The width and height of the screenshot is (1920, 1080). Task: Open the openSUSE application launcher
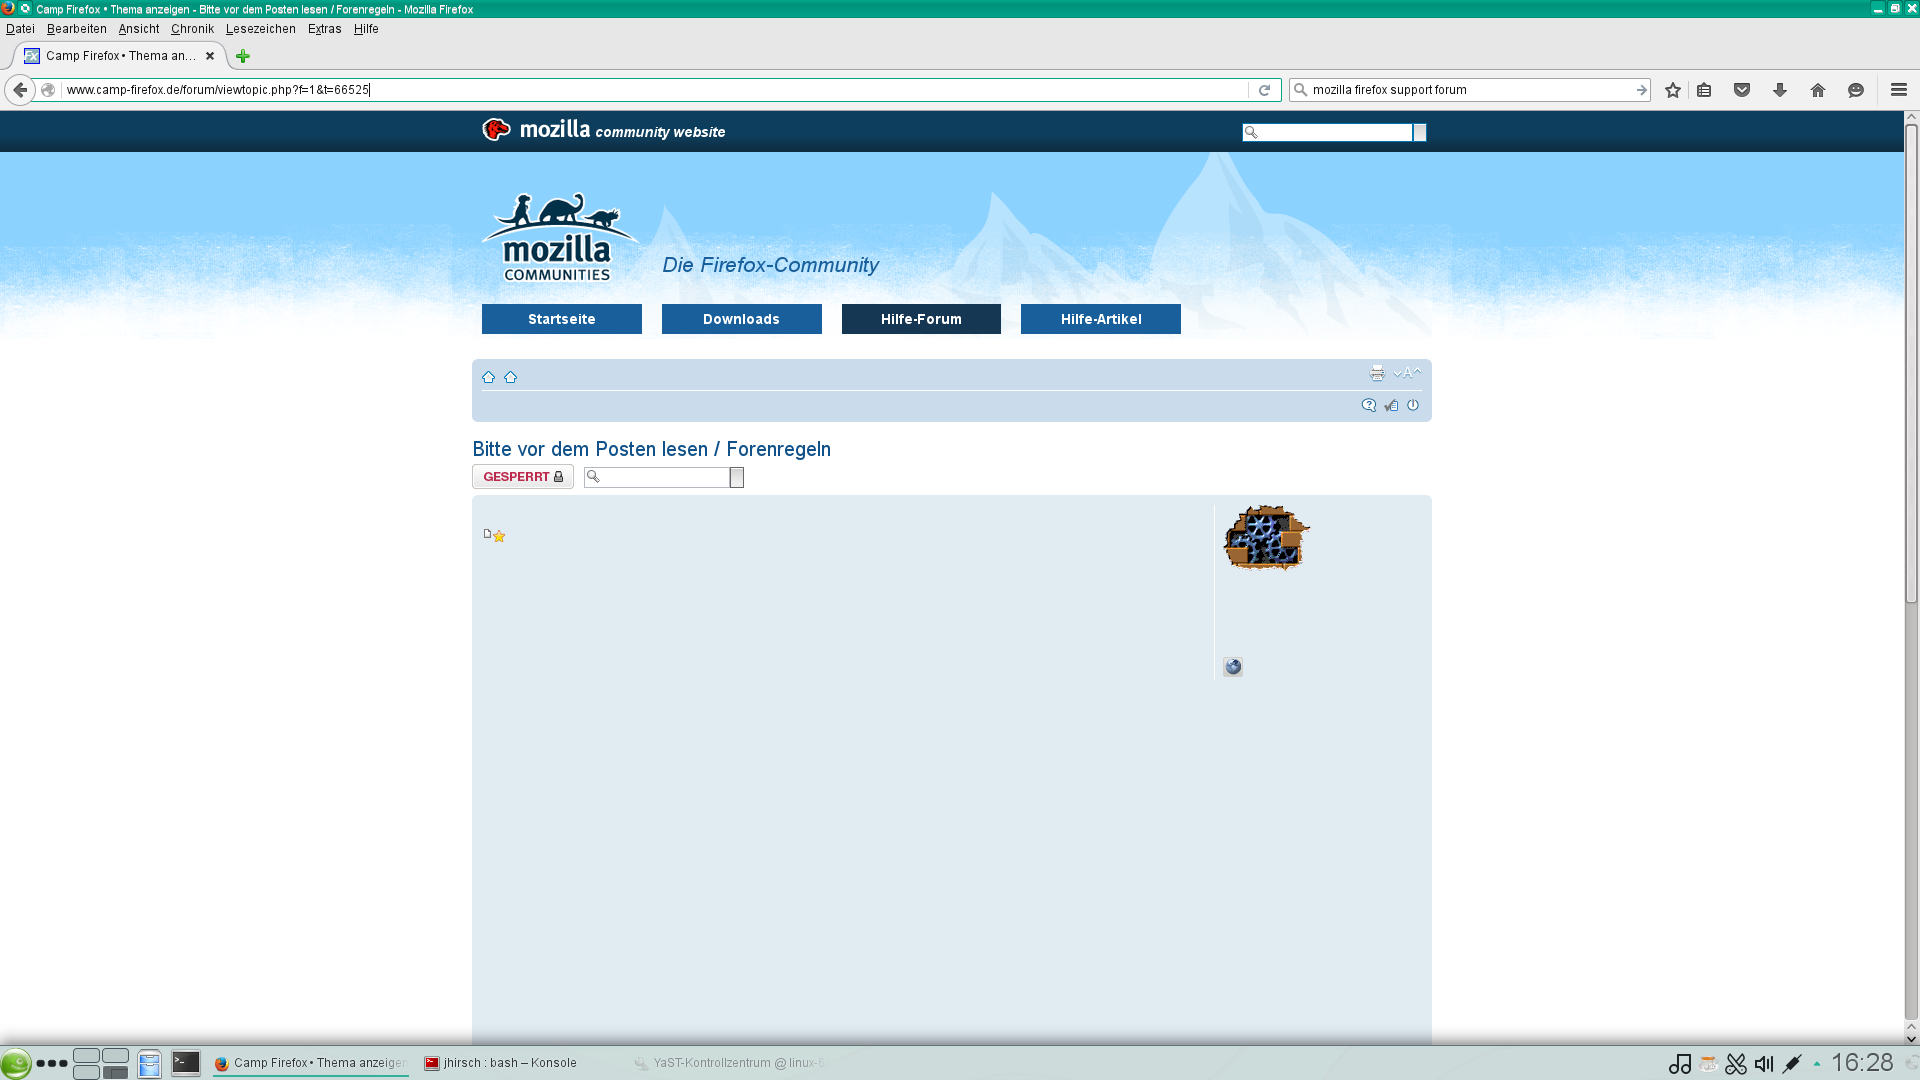click(15, 1063)
